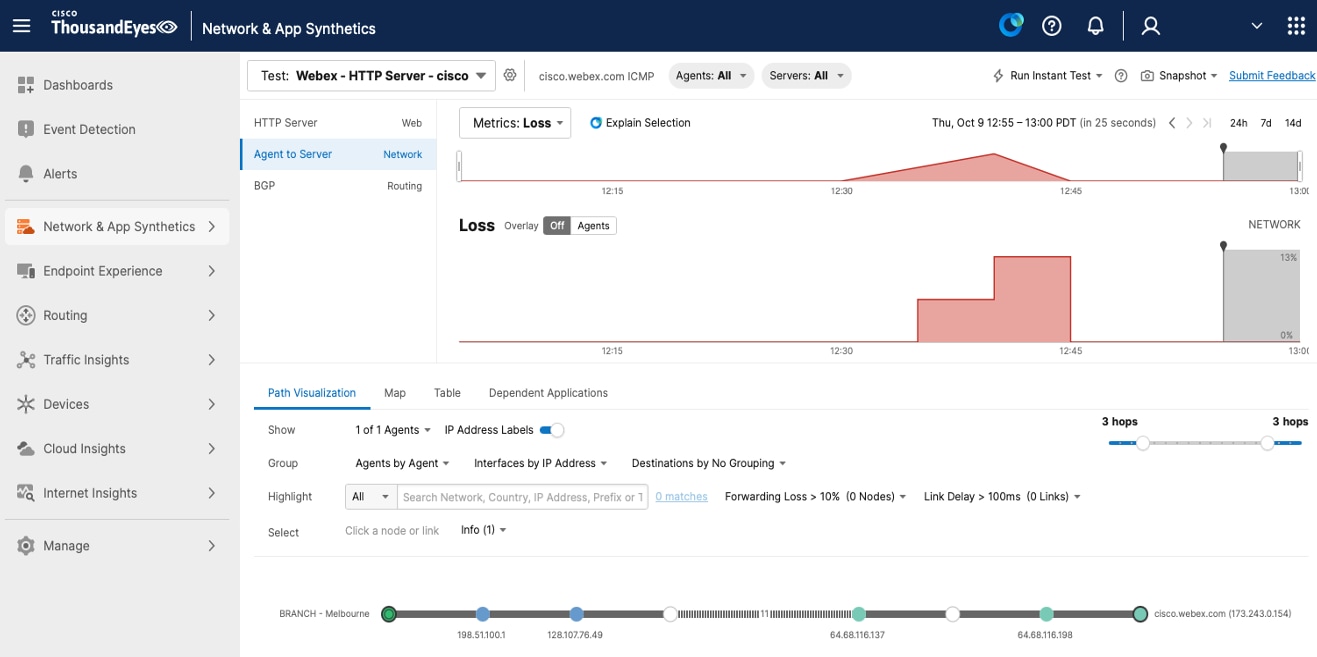
Task: Click the left hops slider handle
Action: click(x=1143, y=443)
